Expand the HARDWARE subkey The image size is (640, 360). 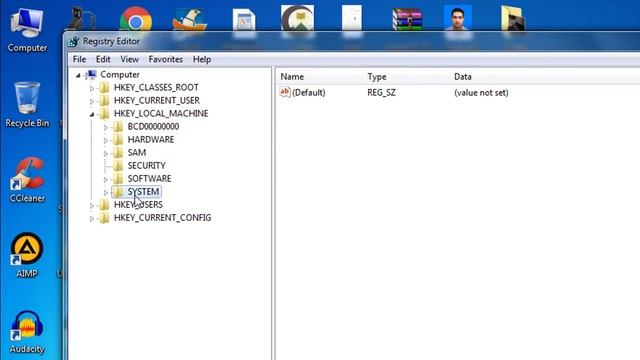click(x=106, y=140)
